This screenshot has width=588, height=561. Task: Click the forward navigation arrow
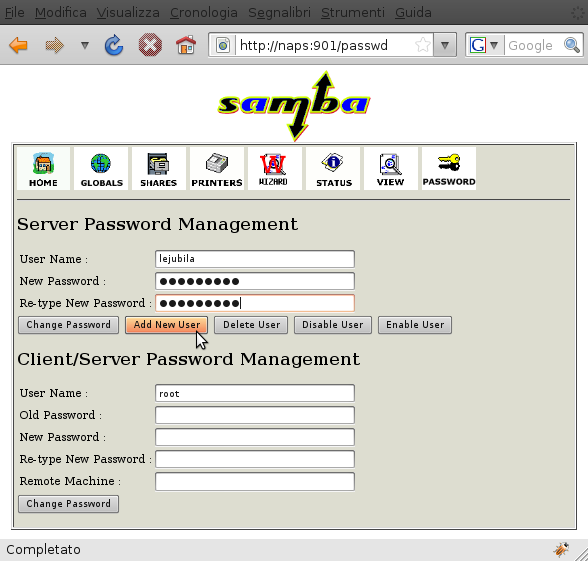tap(54, 46)
